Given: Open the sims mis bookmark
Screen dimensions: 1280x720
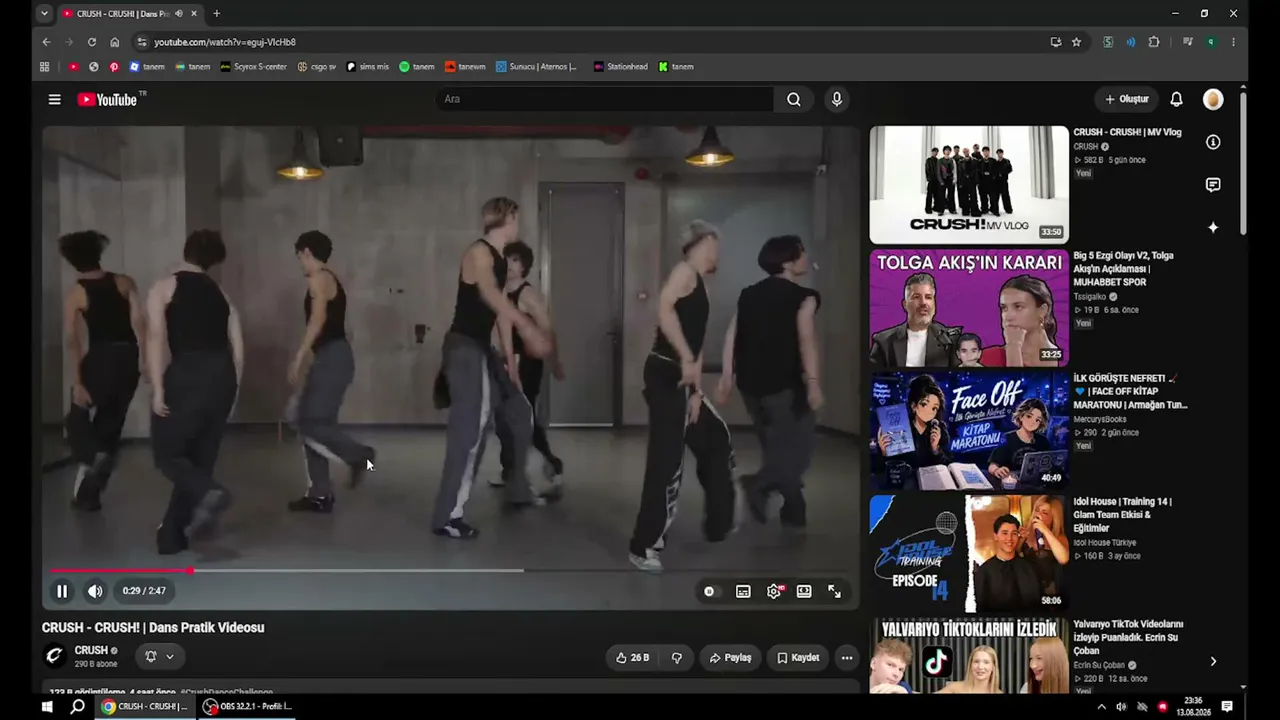Looking at the screenshot, I should (368, 67).
